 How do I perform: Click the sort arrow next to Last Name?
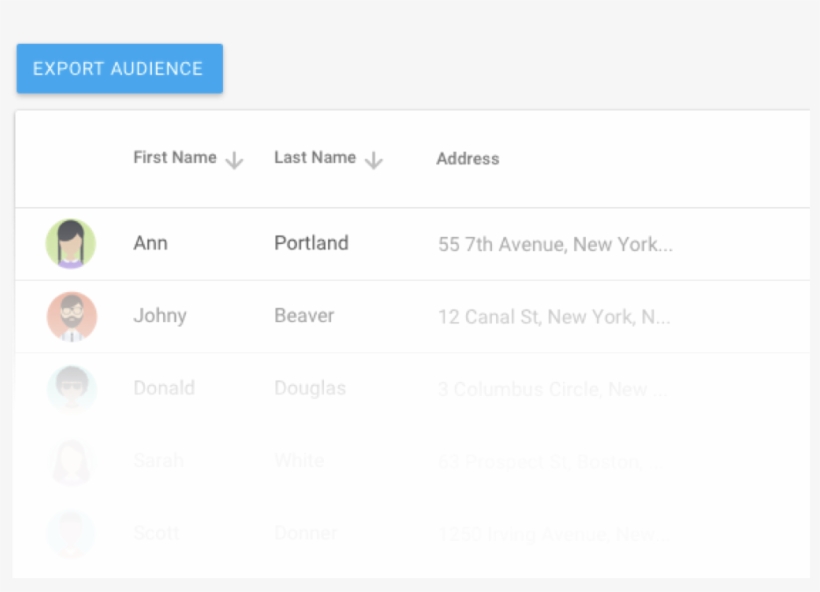[374, 158]
